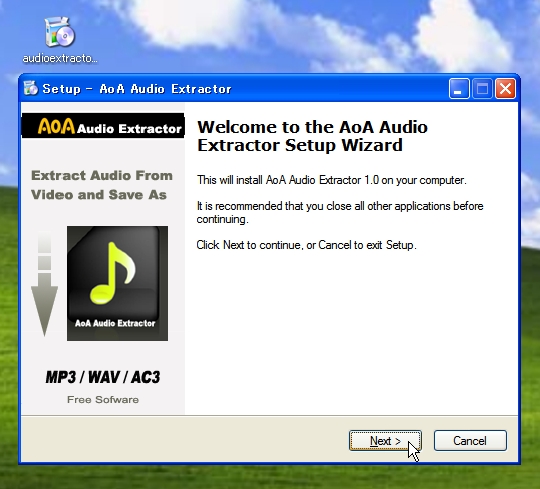
Task: Click the desktop icon label audioextracto...
Action: coord(60,58)
